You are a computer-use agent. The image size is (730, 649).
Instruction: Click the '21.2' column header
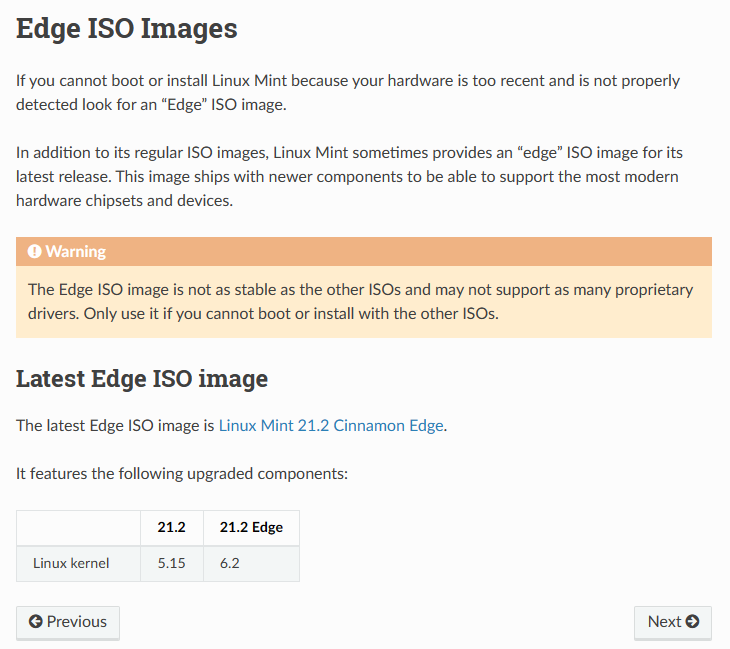click(x=171, y=527)
